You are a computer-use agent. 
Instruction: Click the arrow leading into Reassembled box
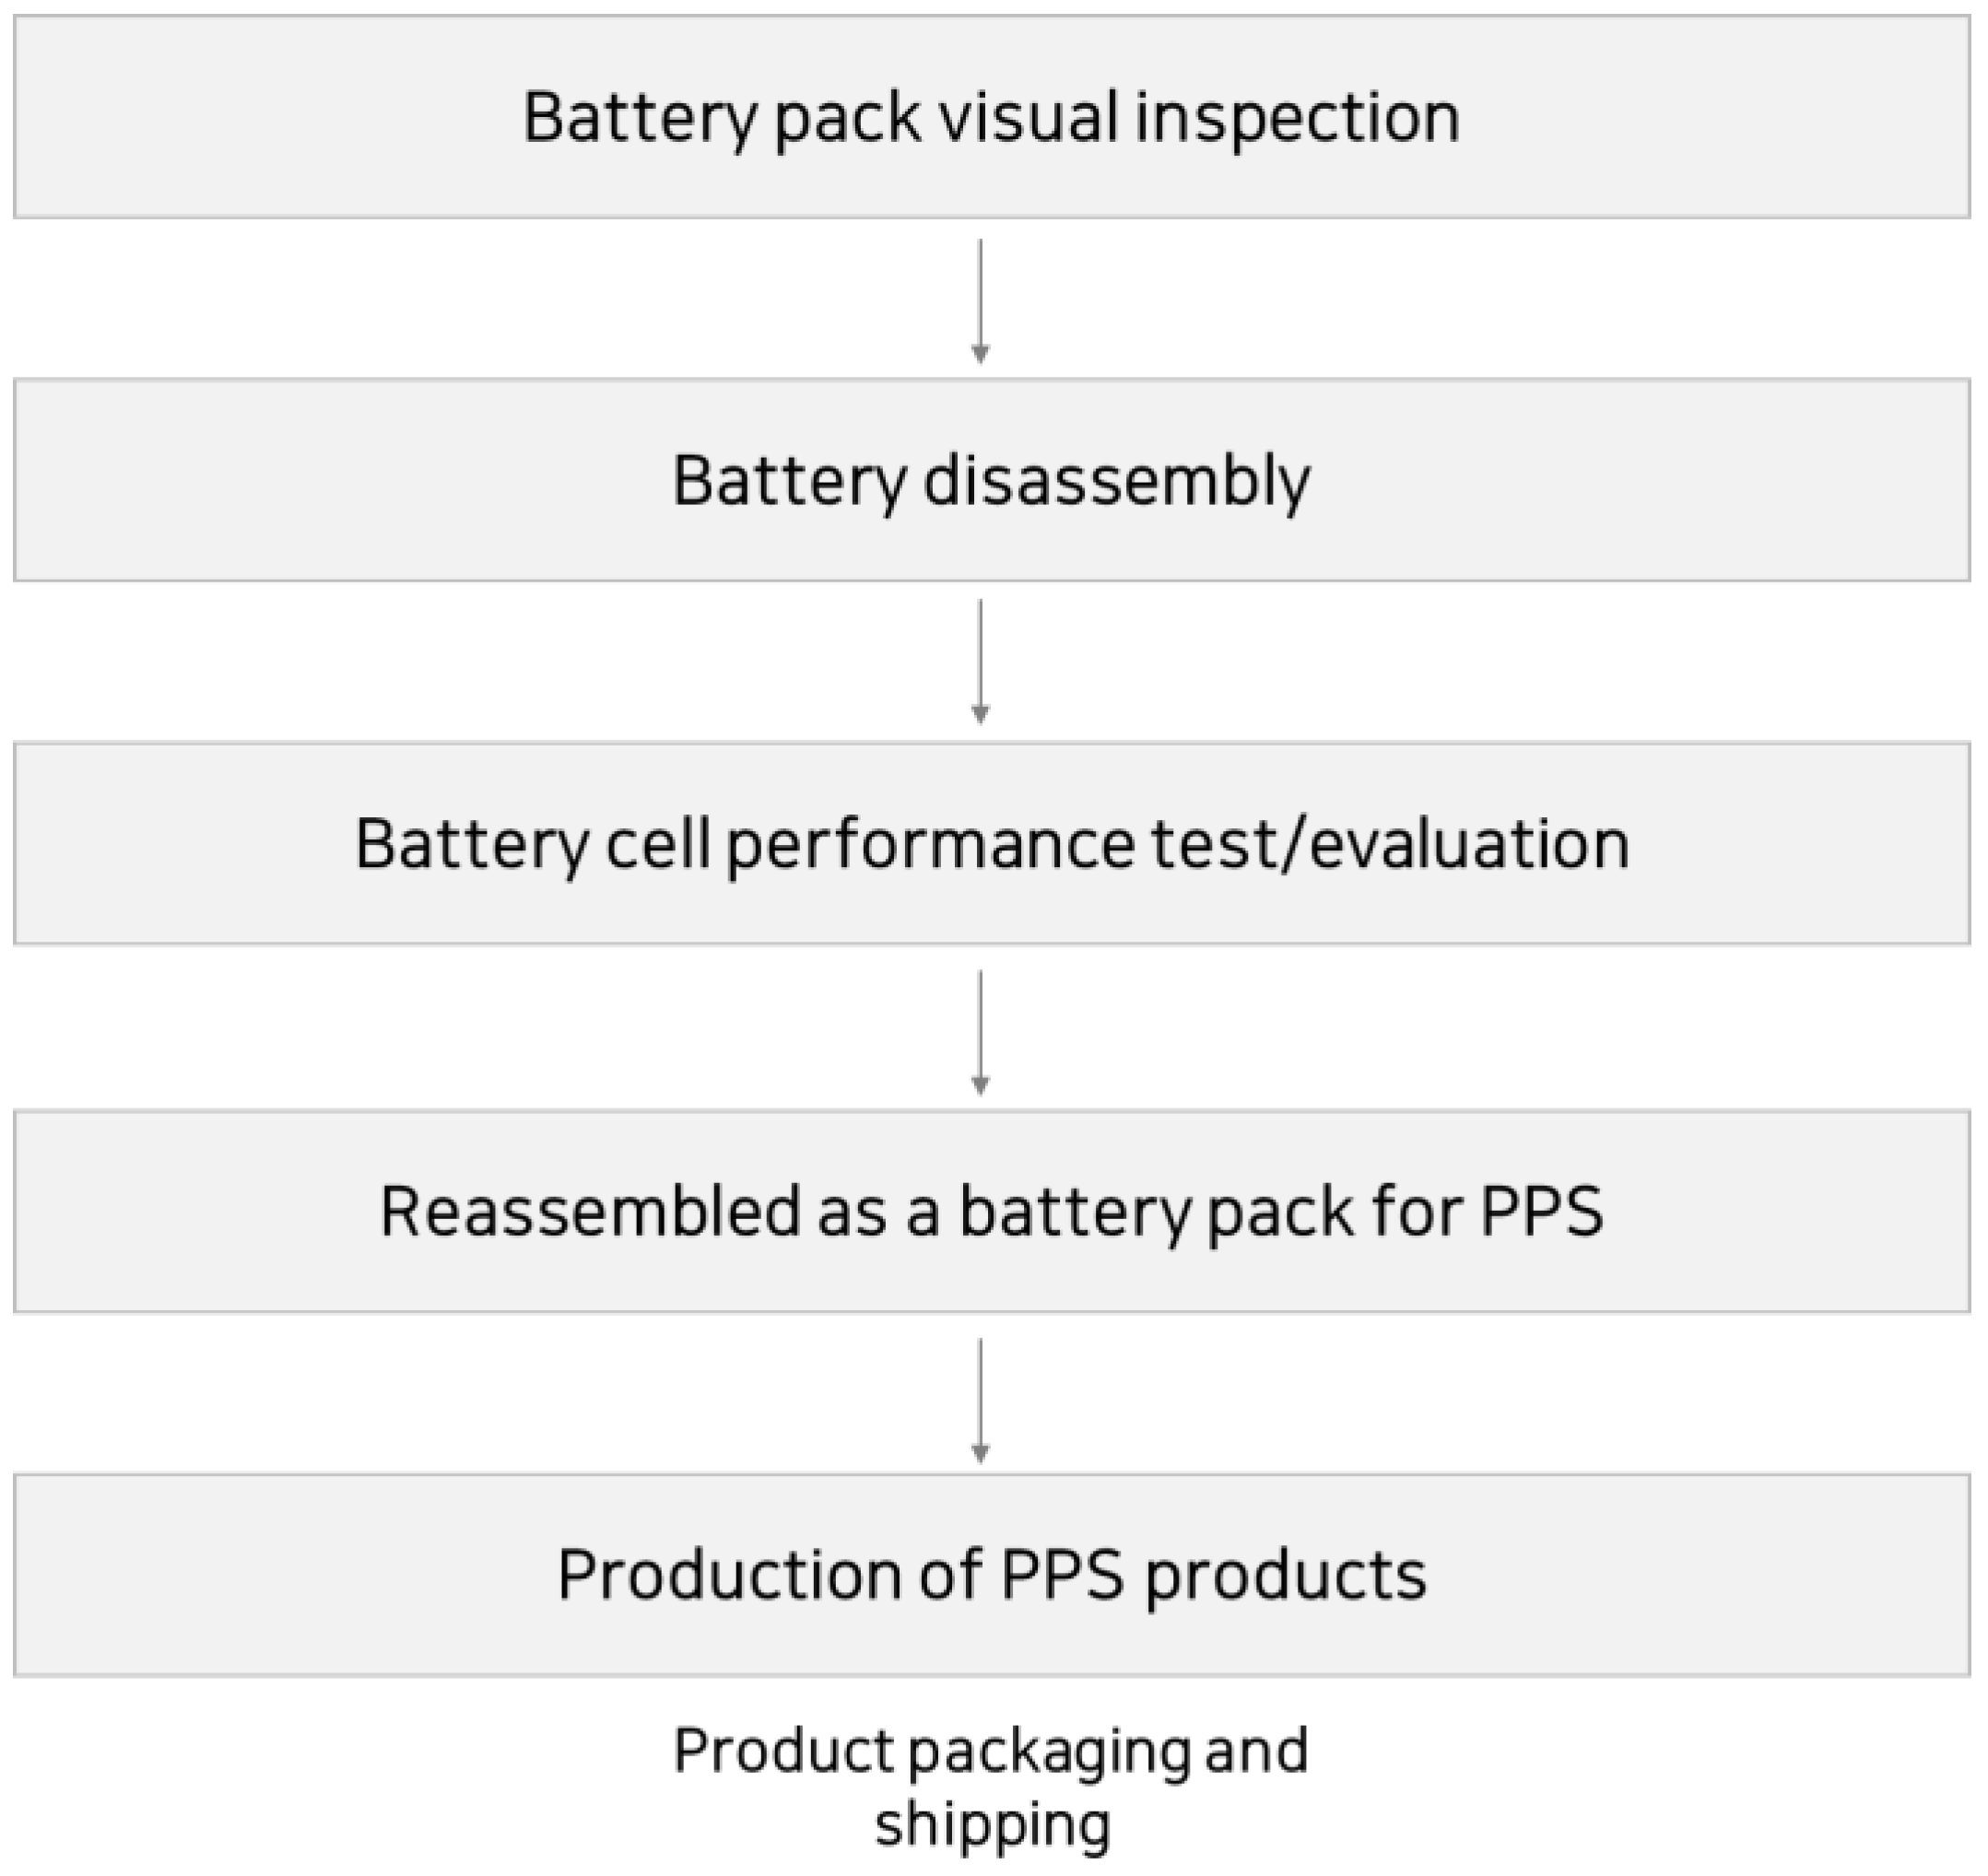point(980,1031)
